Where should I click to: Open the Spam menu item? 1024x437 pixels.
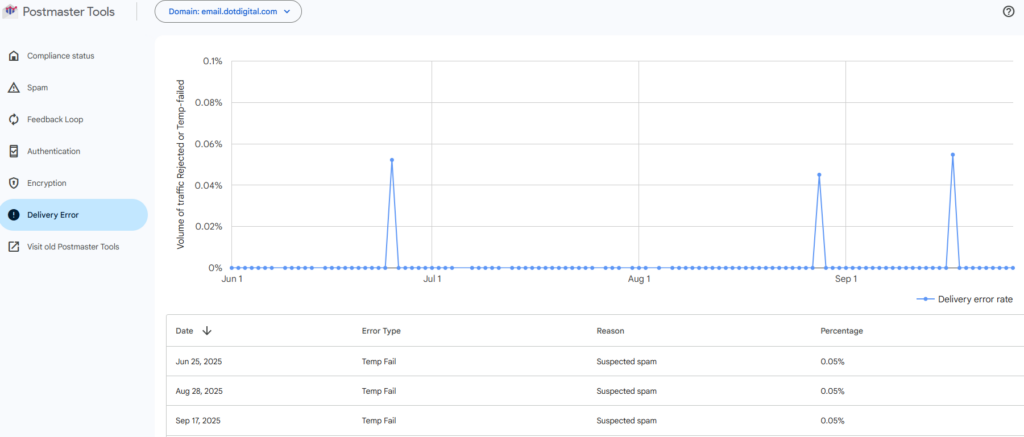37,88
